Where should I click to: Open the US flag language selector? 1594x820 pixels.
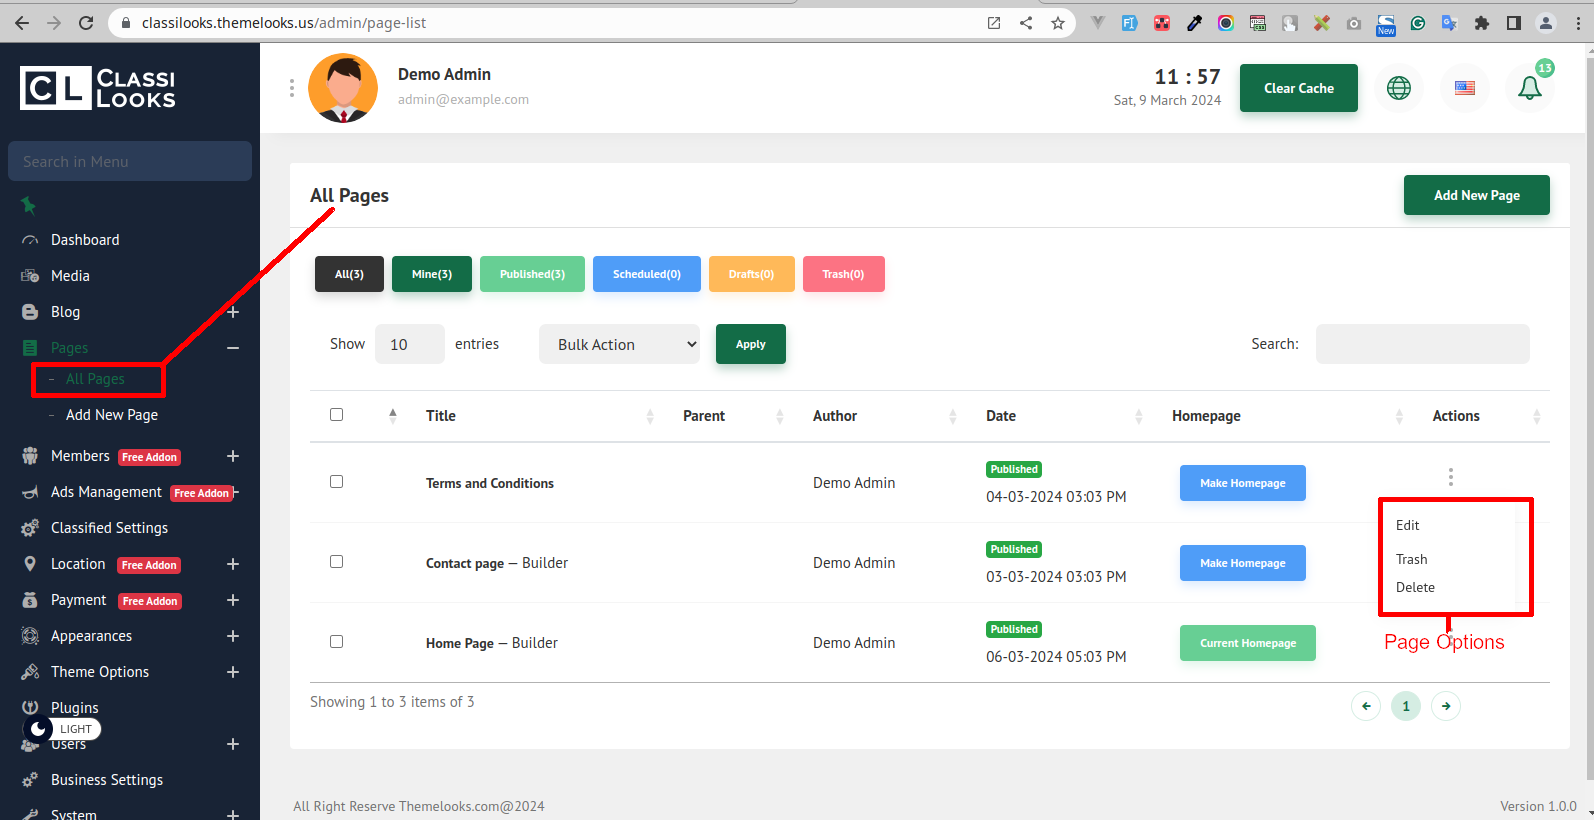pyautogui.click(x=1464, y=88)
